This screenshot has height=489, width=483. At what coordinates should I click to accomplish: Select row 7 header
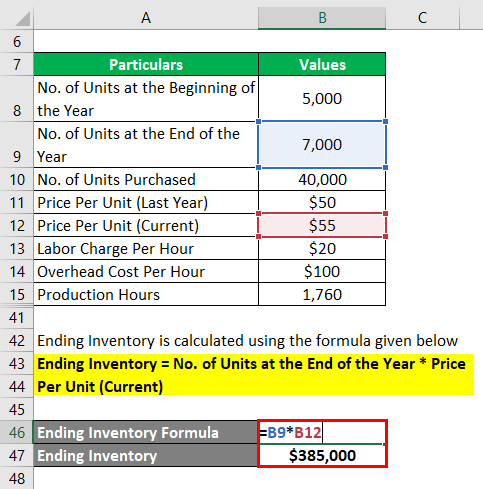pos(17,64)
